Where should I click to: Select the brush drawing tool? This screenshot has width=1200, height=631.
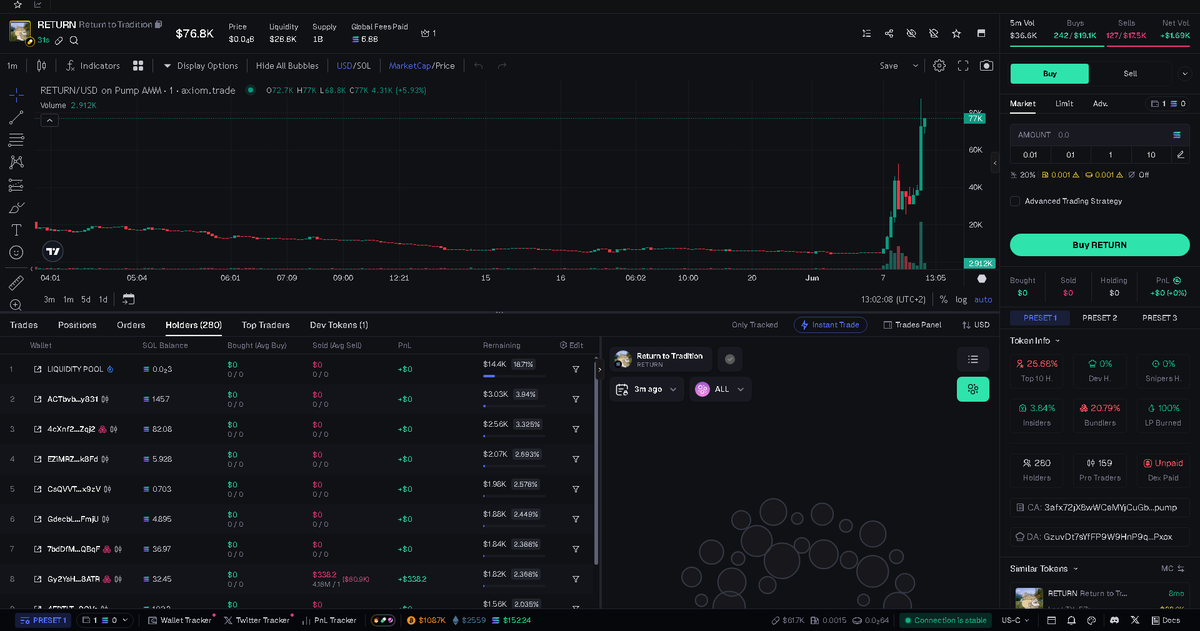coord(16,208)
